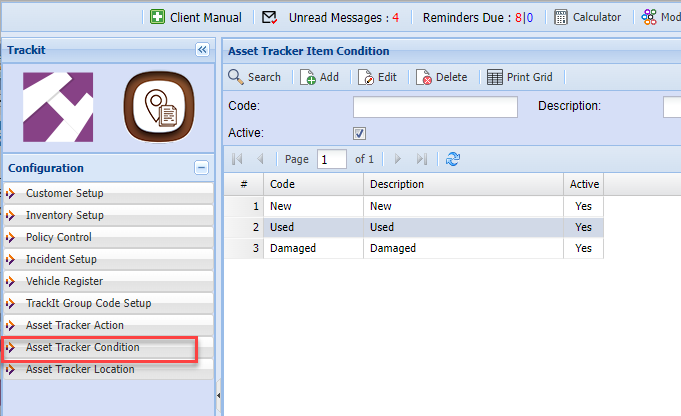Toggle the Active checkbox

tap(360, 133)
